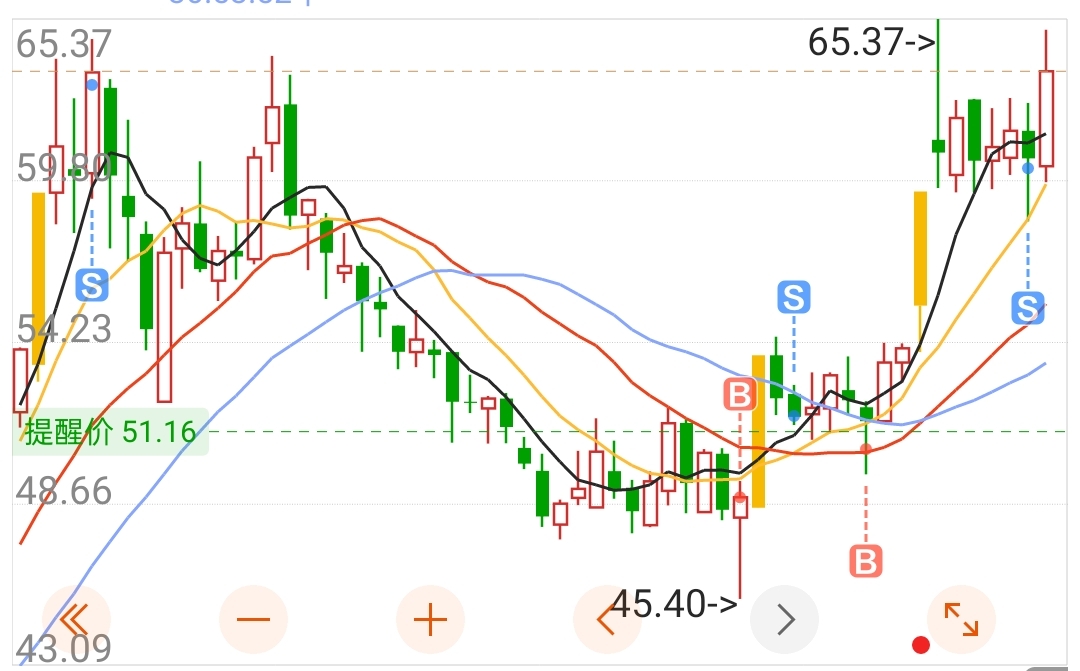Expand the chart to fullscreen
This screenshot has height=671, width=1080.
pyautogui.click(x=962, y=619)
